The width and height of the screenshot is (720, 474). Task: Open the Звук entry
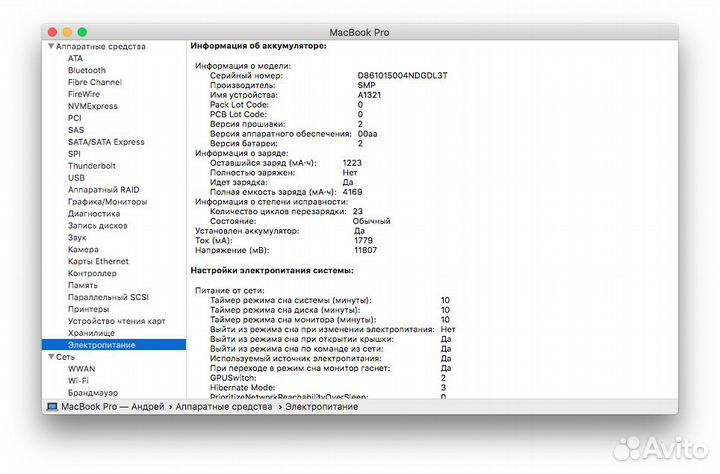tap(77, 237)
